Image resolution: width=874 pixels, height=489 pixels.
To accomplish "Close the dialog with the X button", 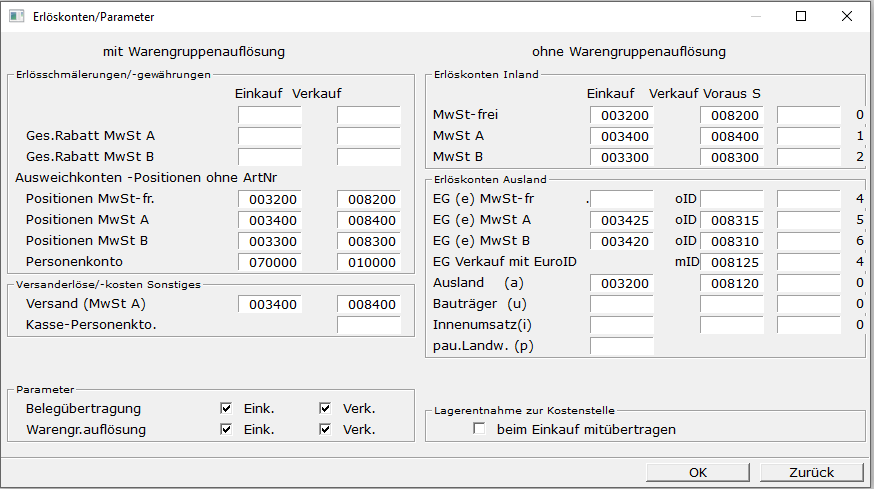I will coord(847,17).
